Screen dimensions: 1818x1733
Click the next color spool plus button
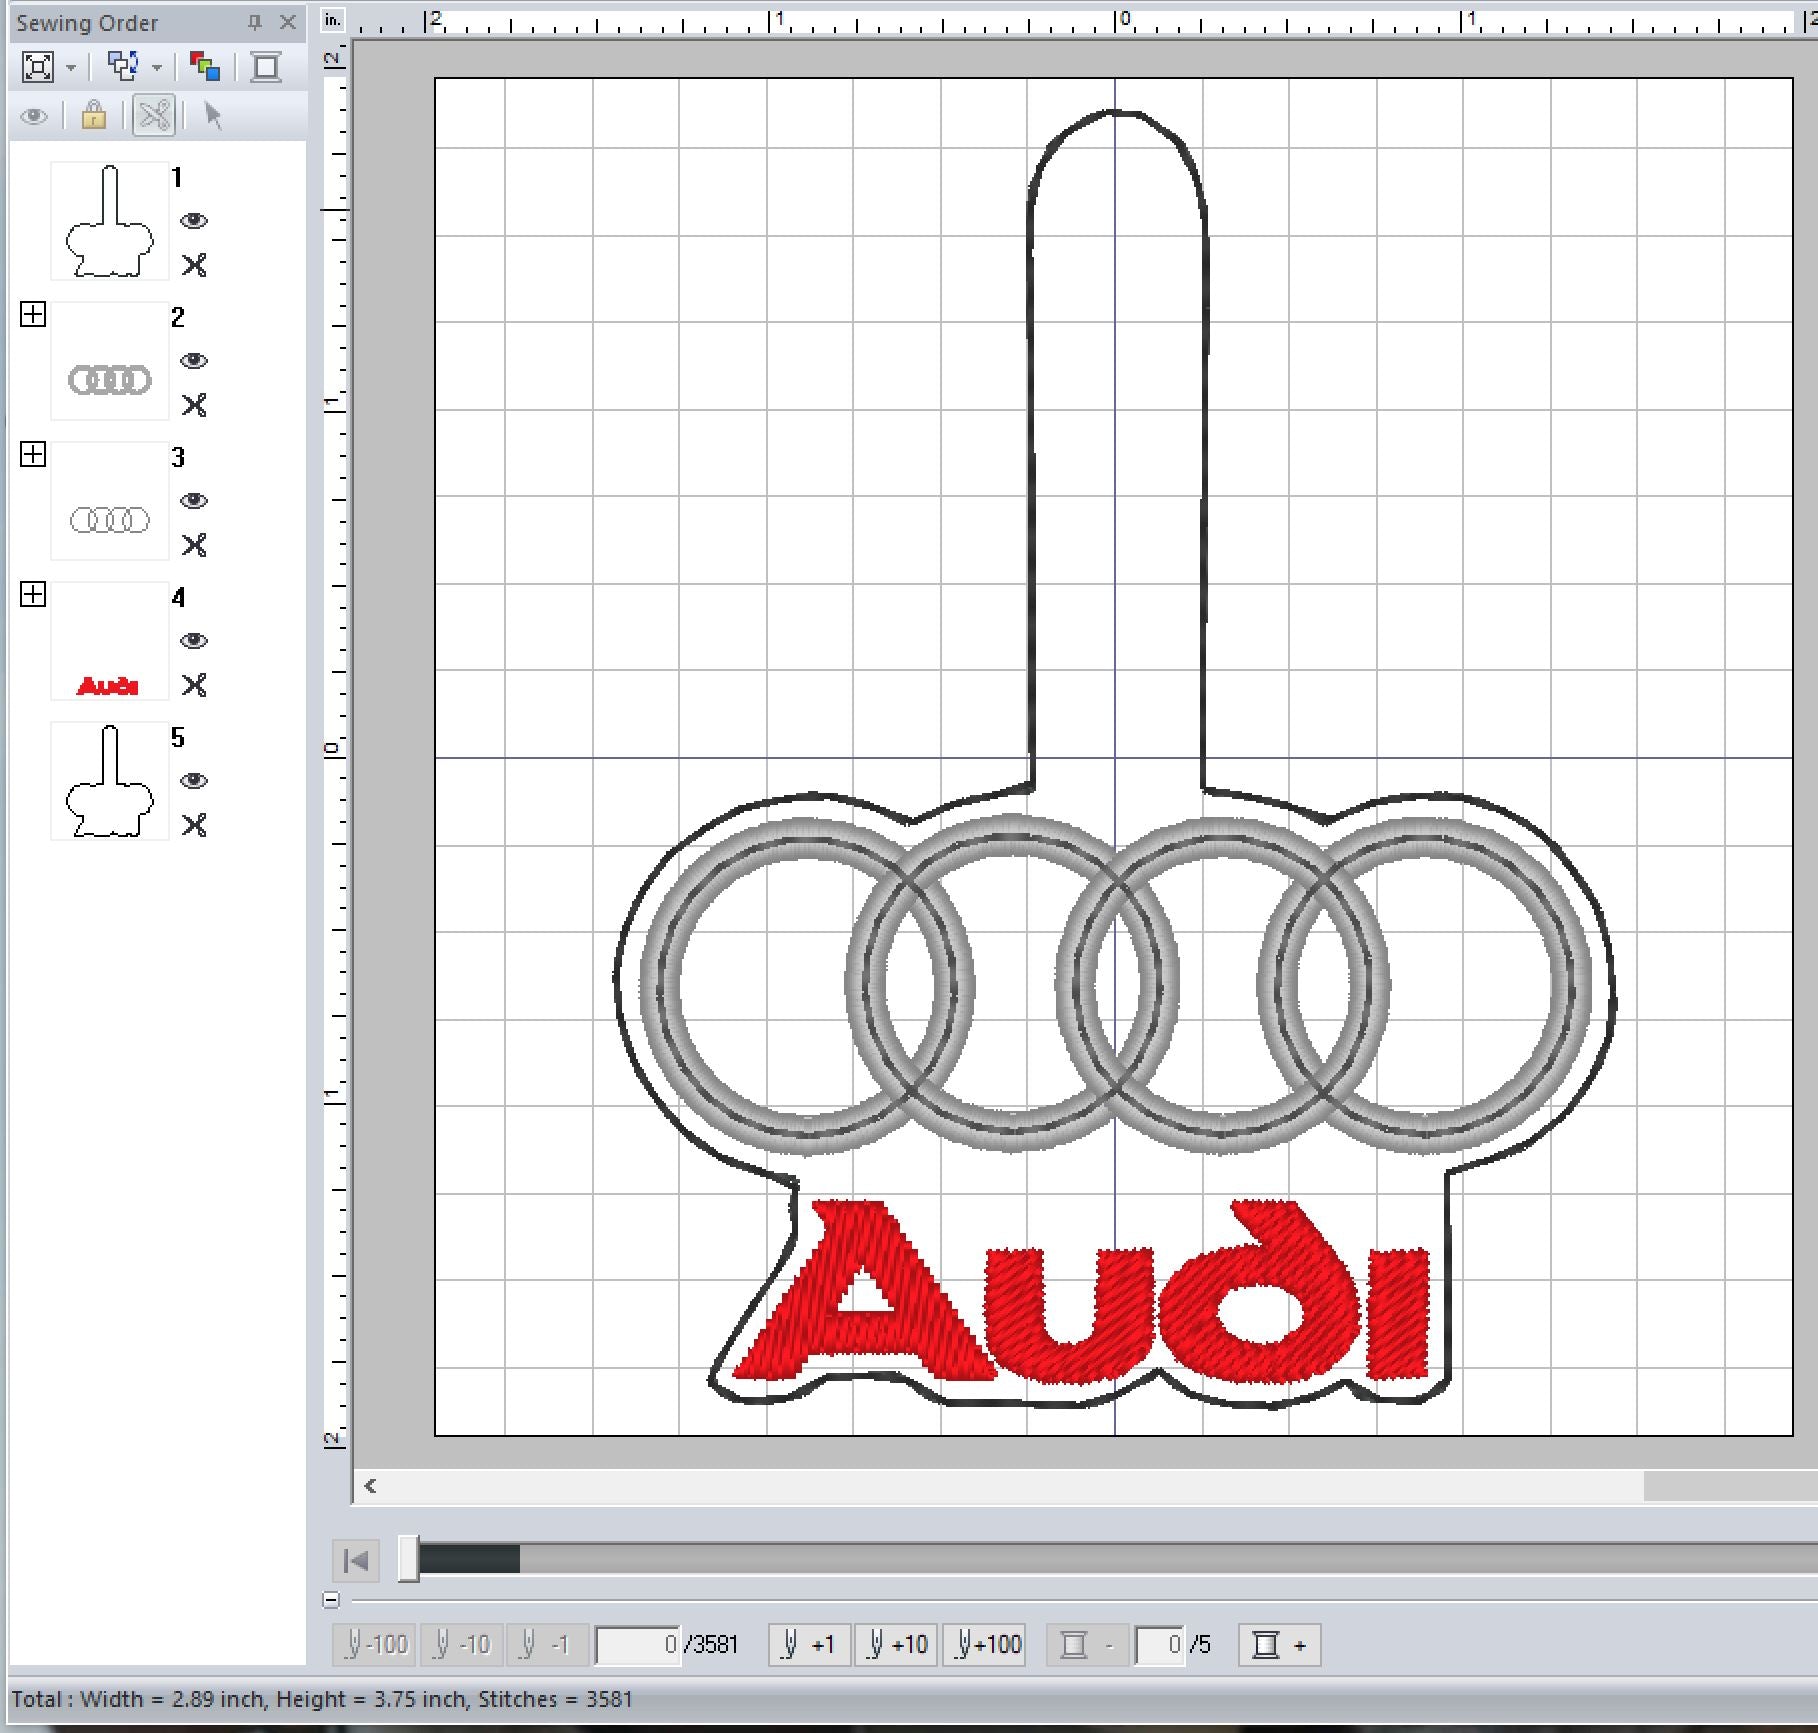click(1280, 1645)
